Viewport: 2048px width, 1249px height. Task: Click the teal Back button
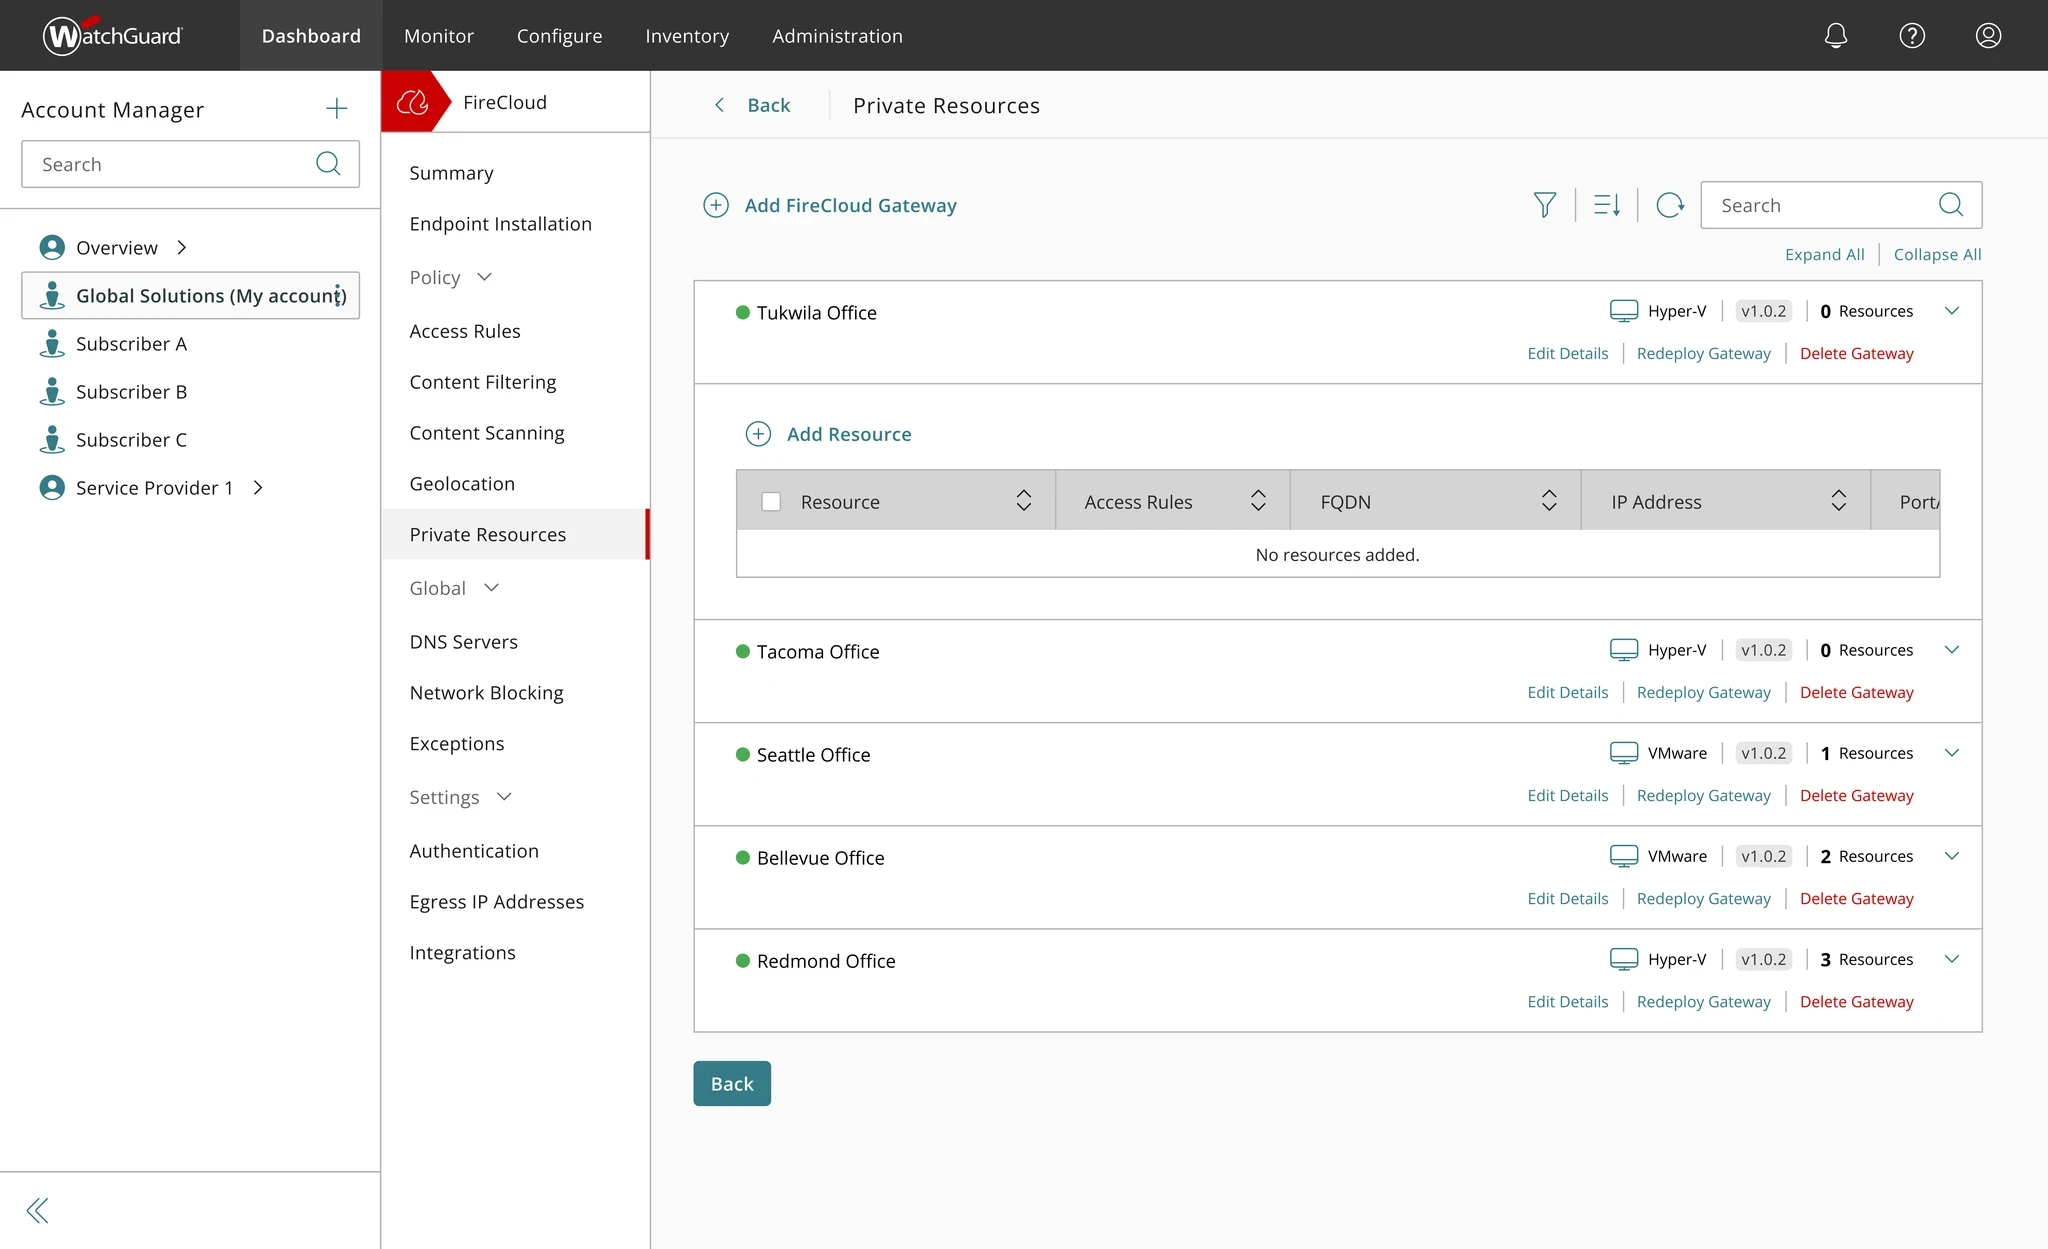(x=732, y=1083)
